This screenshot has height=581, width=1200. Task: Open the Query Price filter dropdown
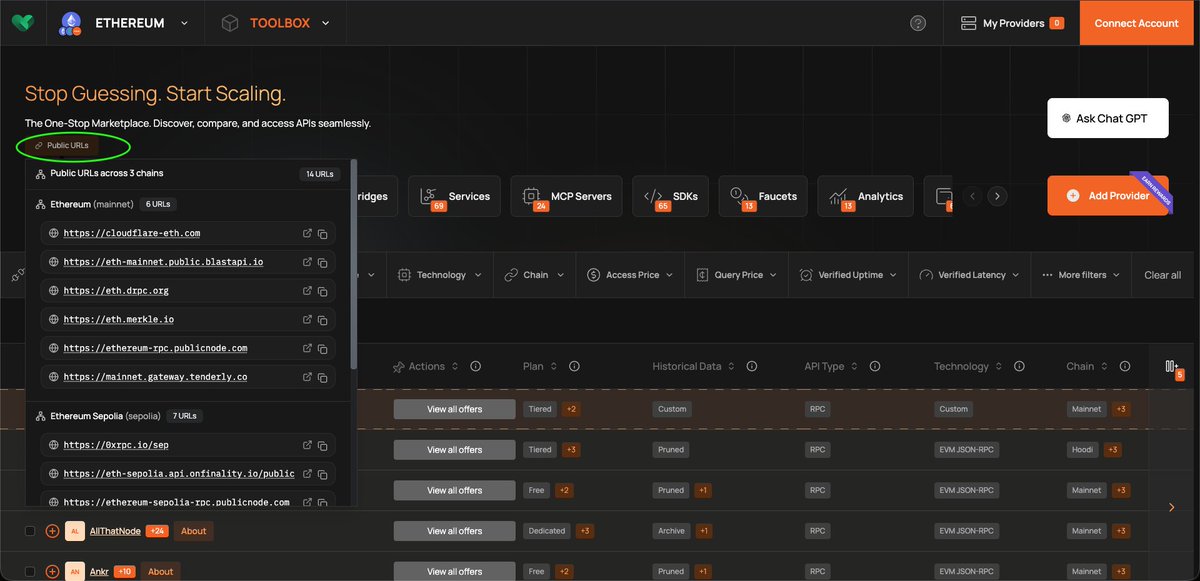pyautogui.click(x=737, y=275)
